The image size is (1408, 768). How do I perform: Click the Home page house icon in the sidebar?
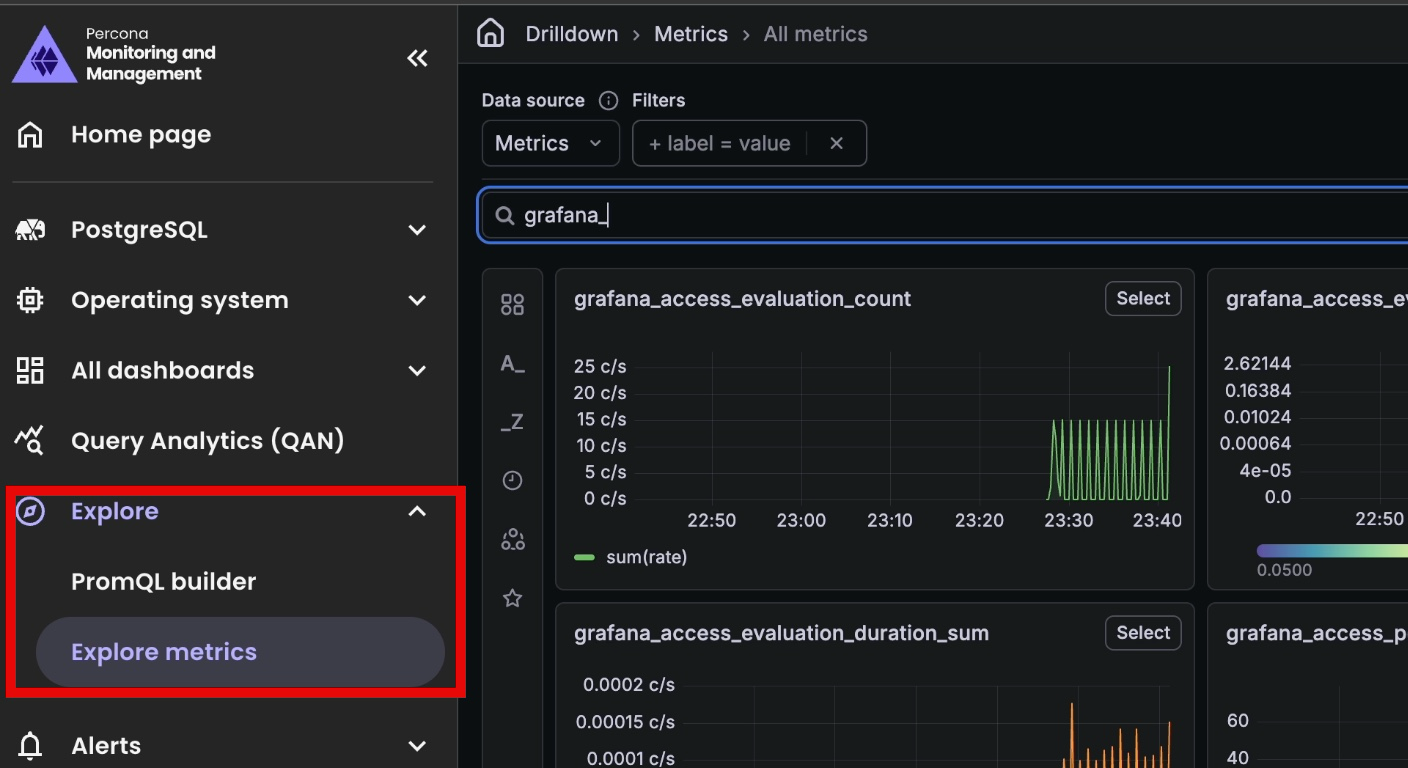point(31,134)
